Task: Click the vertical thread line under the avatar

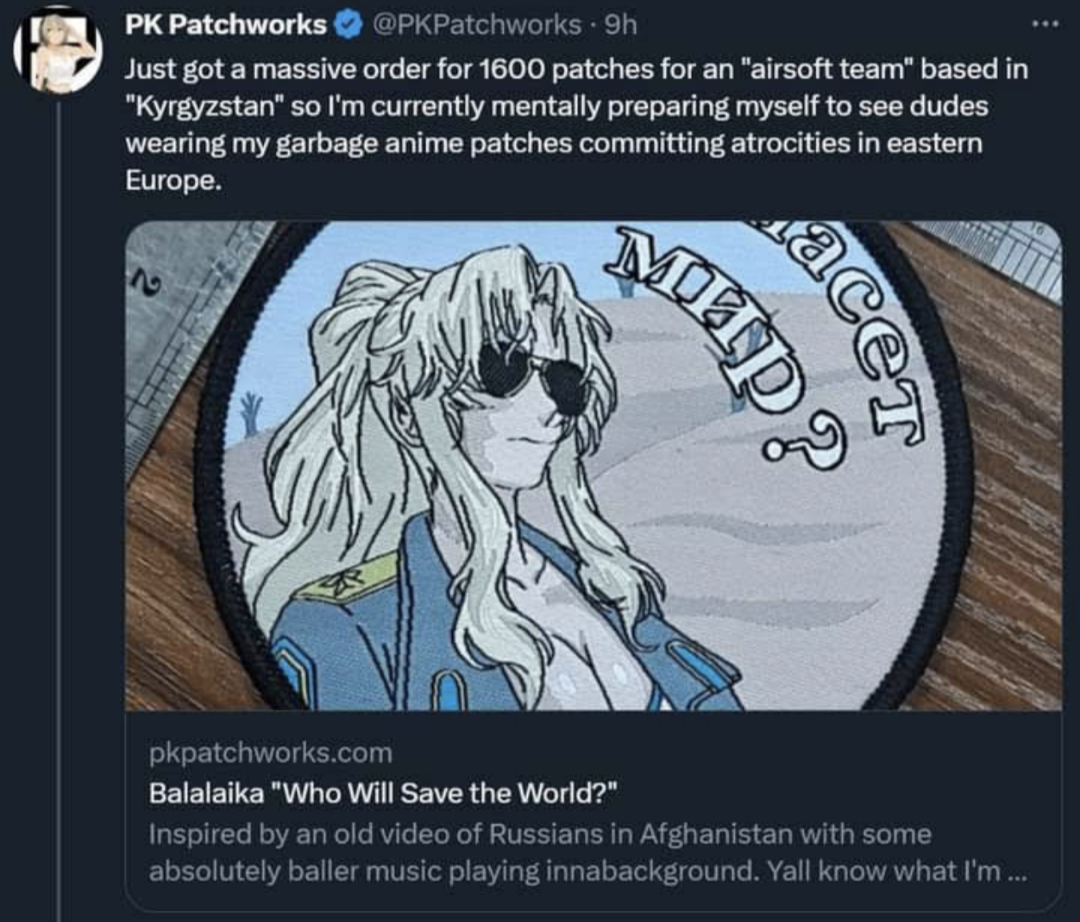Action: tap(59, 511)
